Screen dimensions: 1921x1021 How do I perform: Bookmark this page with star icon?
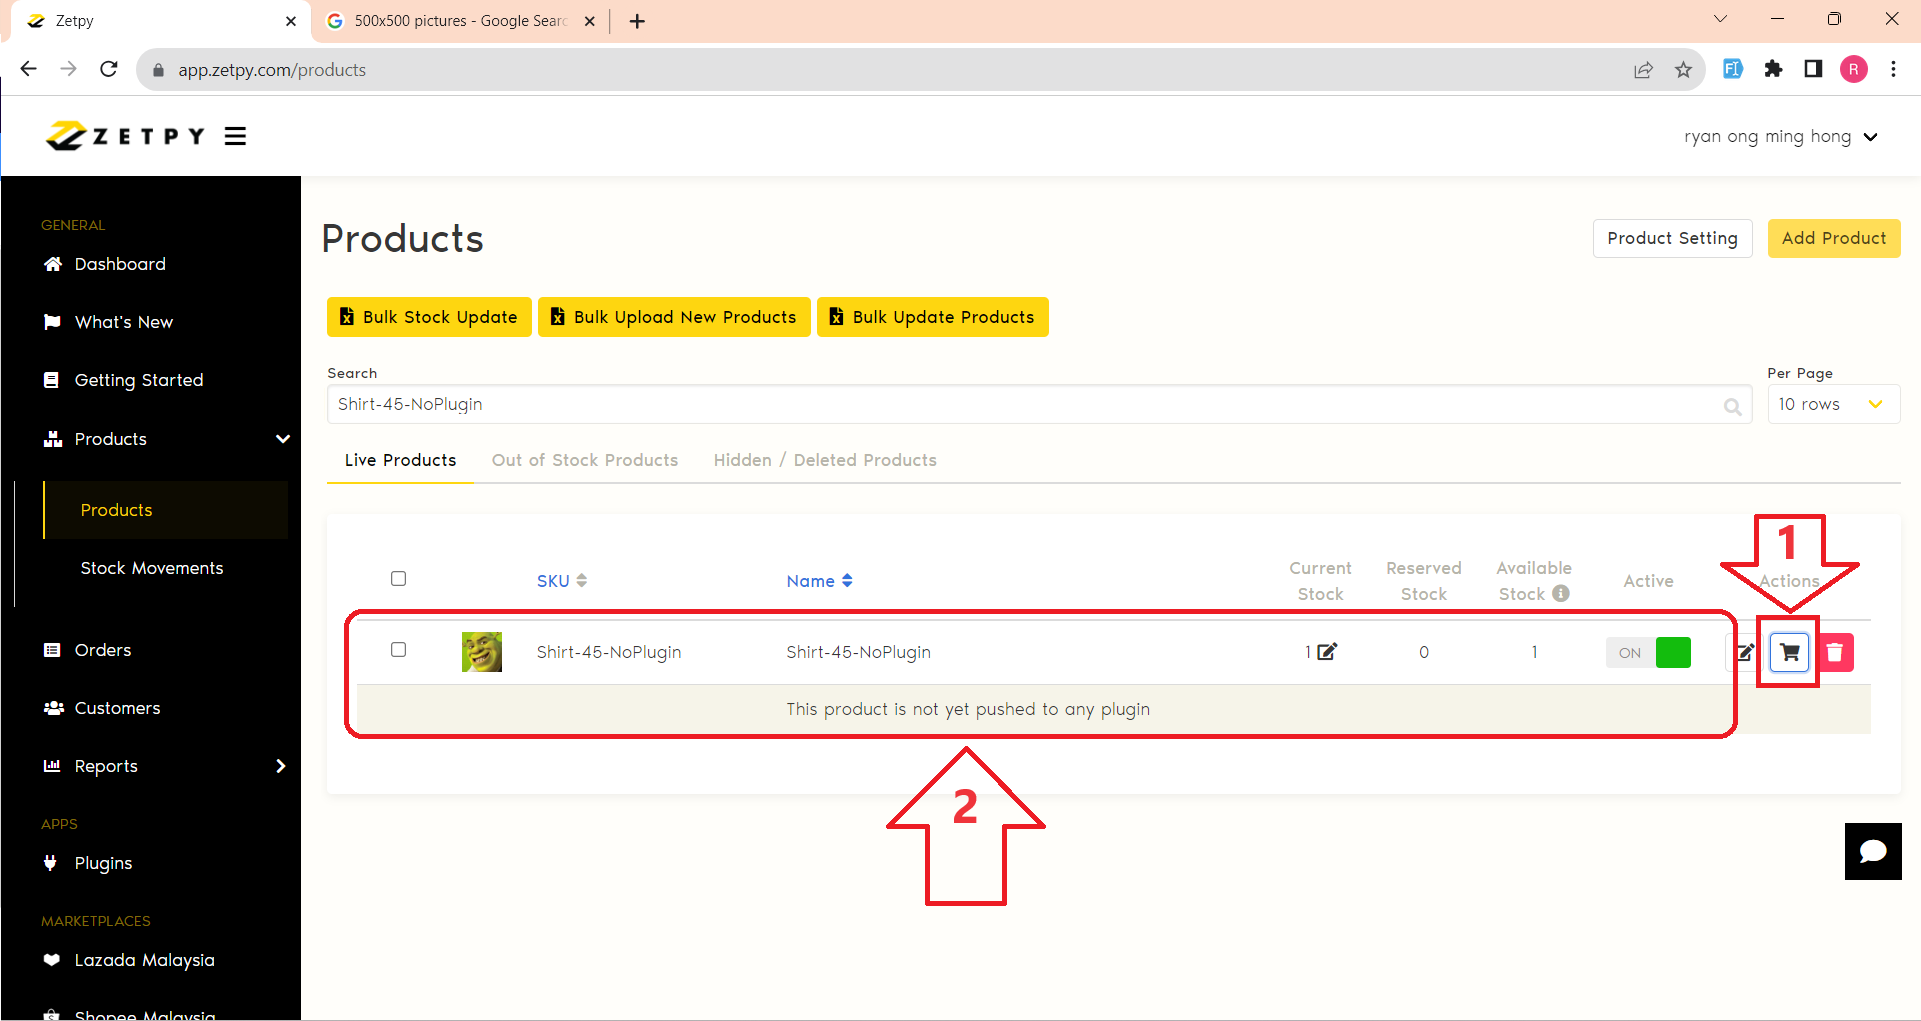coord(1683,70)
